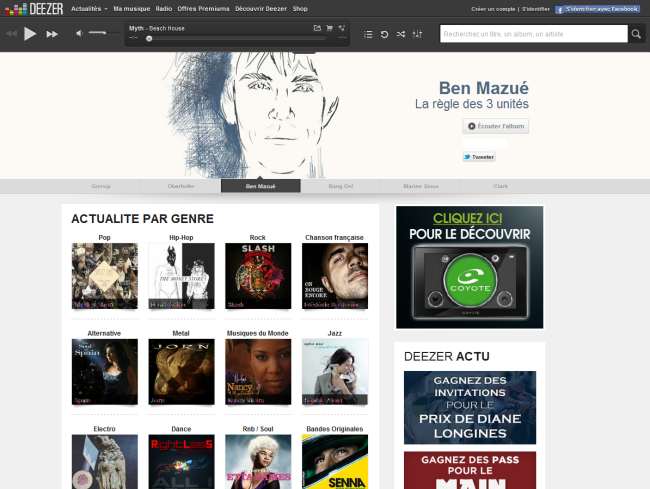Mute the volume speaker icon
The width and height of the screenshot is (650, 489).
pos(79,33)
